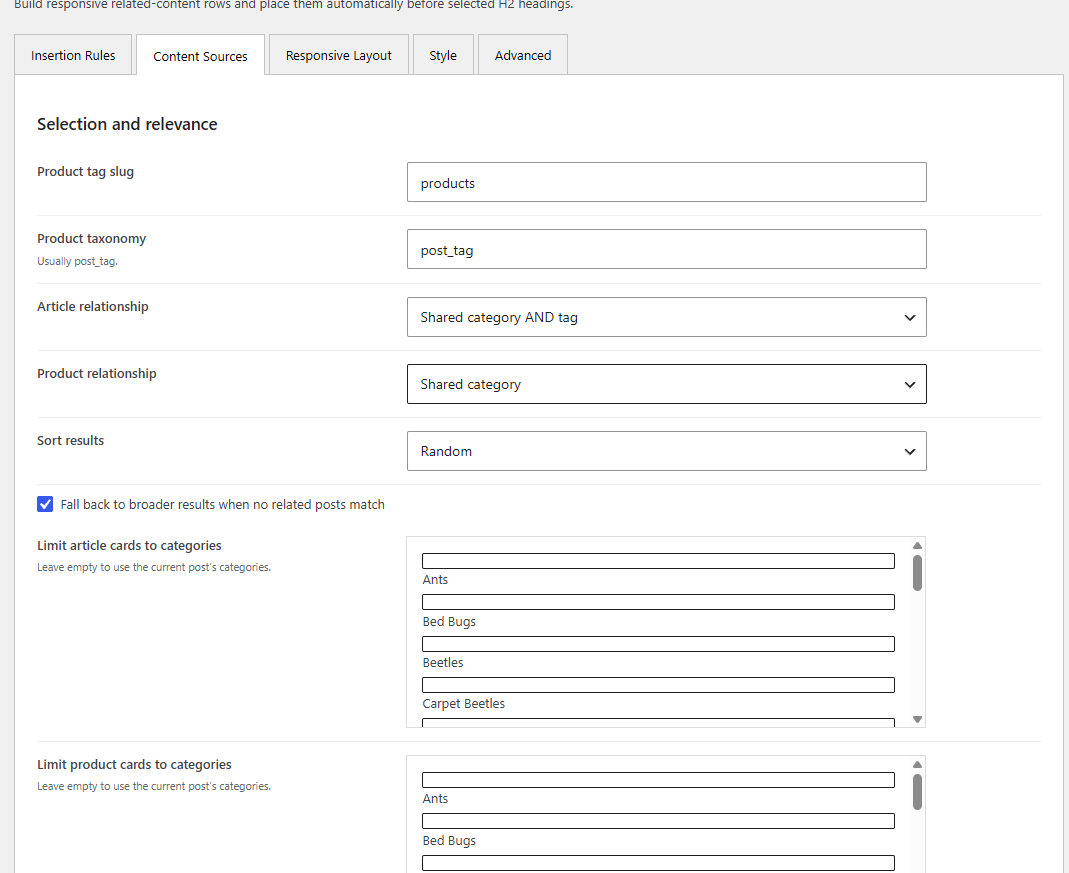Tick Ants in product cards categories
The height and width of the screenshot is (873, 1069).
point(658,780)
